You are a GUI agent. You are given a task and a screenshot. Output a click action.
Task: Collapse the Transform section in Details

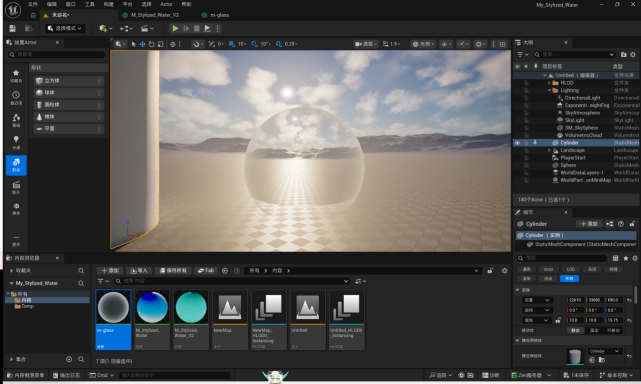[x=518, y=290]
